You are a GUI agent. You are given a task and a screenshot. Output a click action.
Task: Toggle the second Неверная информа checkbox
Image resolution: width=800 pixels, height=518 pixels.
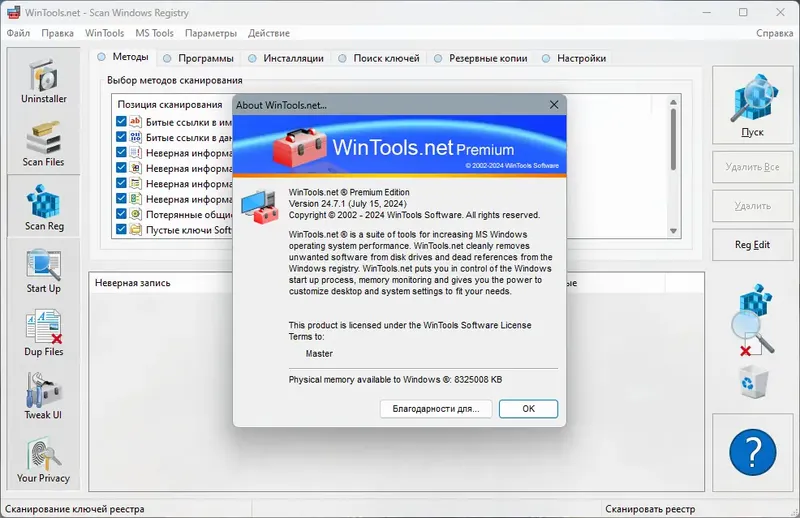[121, 167]
